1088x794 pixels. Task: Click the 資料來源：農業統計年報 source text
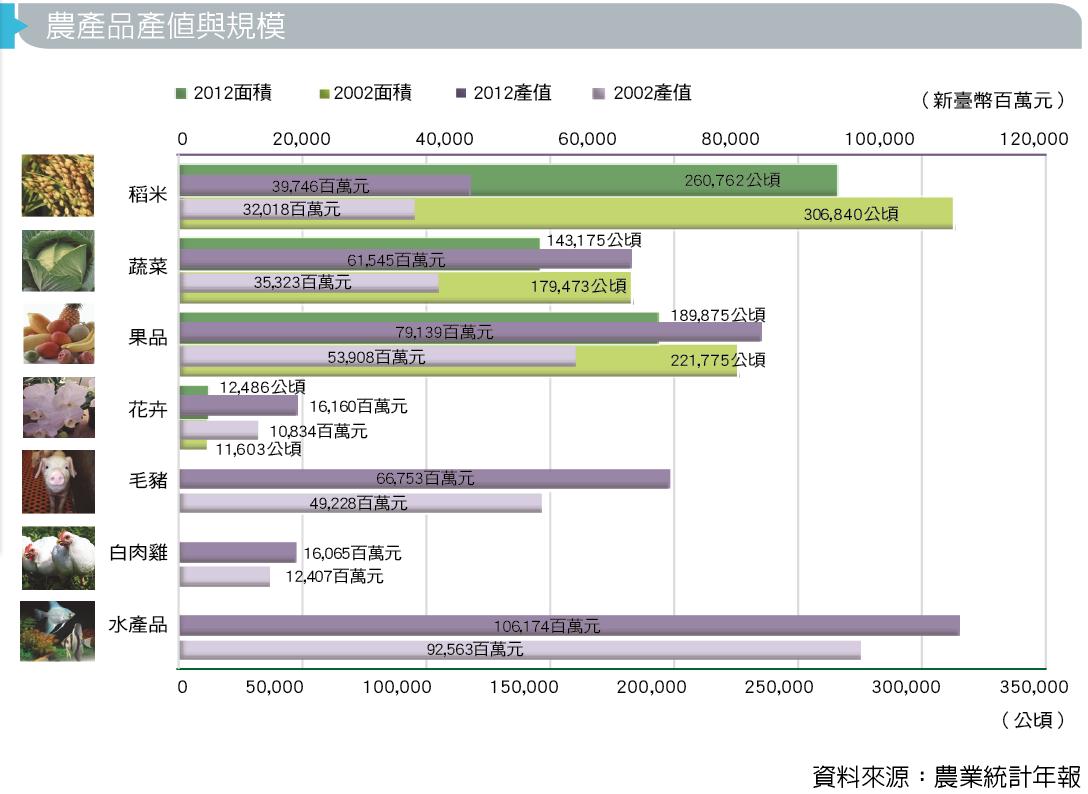946,776
